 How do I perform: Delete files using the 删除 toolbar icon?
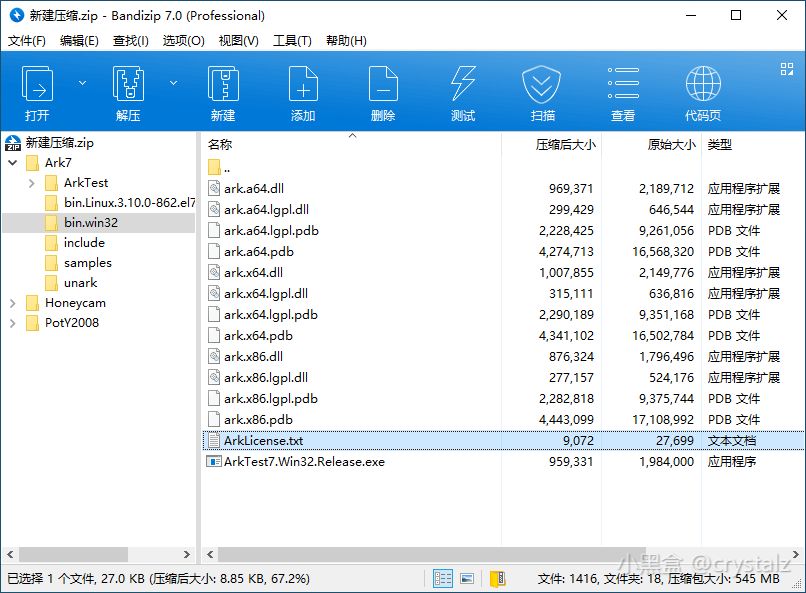click(x=383, y=90)
